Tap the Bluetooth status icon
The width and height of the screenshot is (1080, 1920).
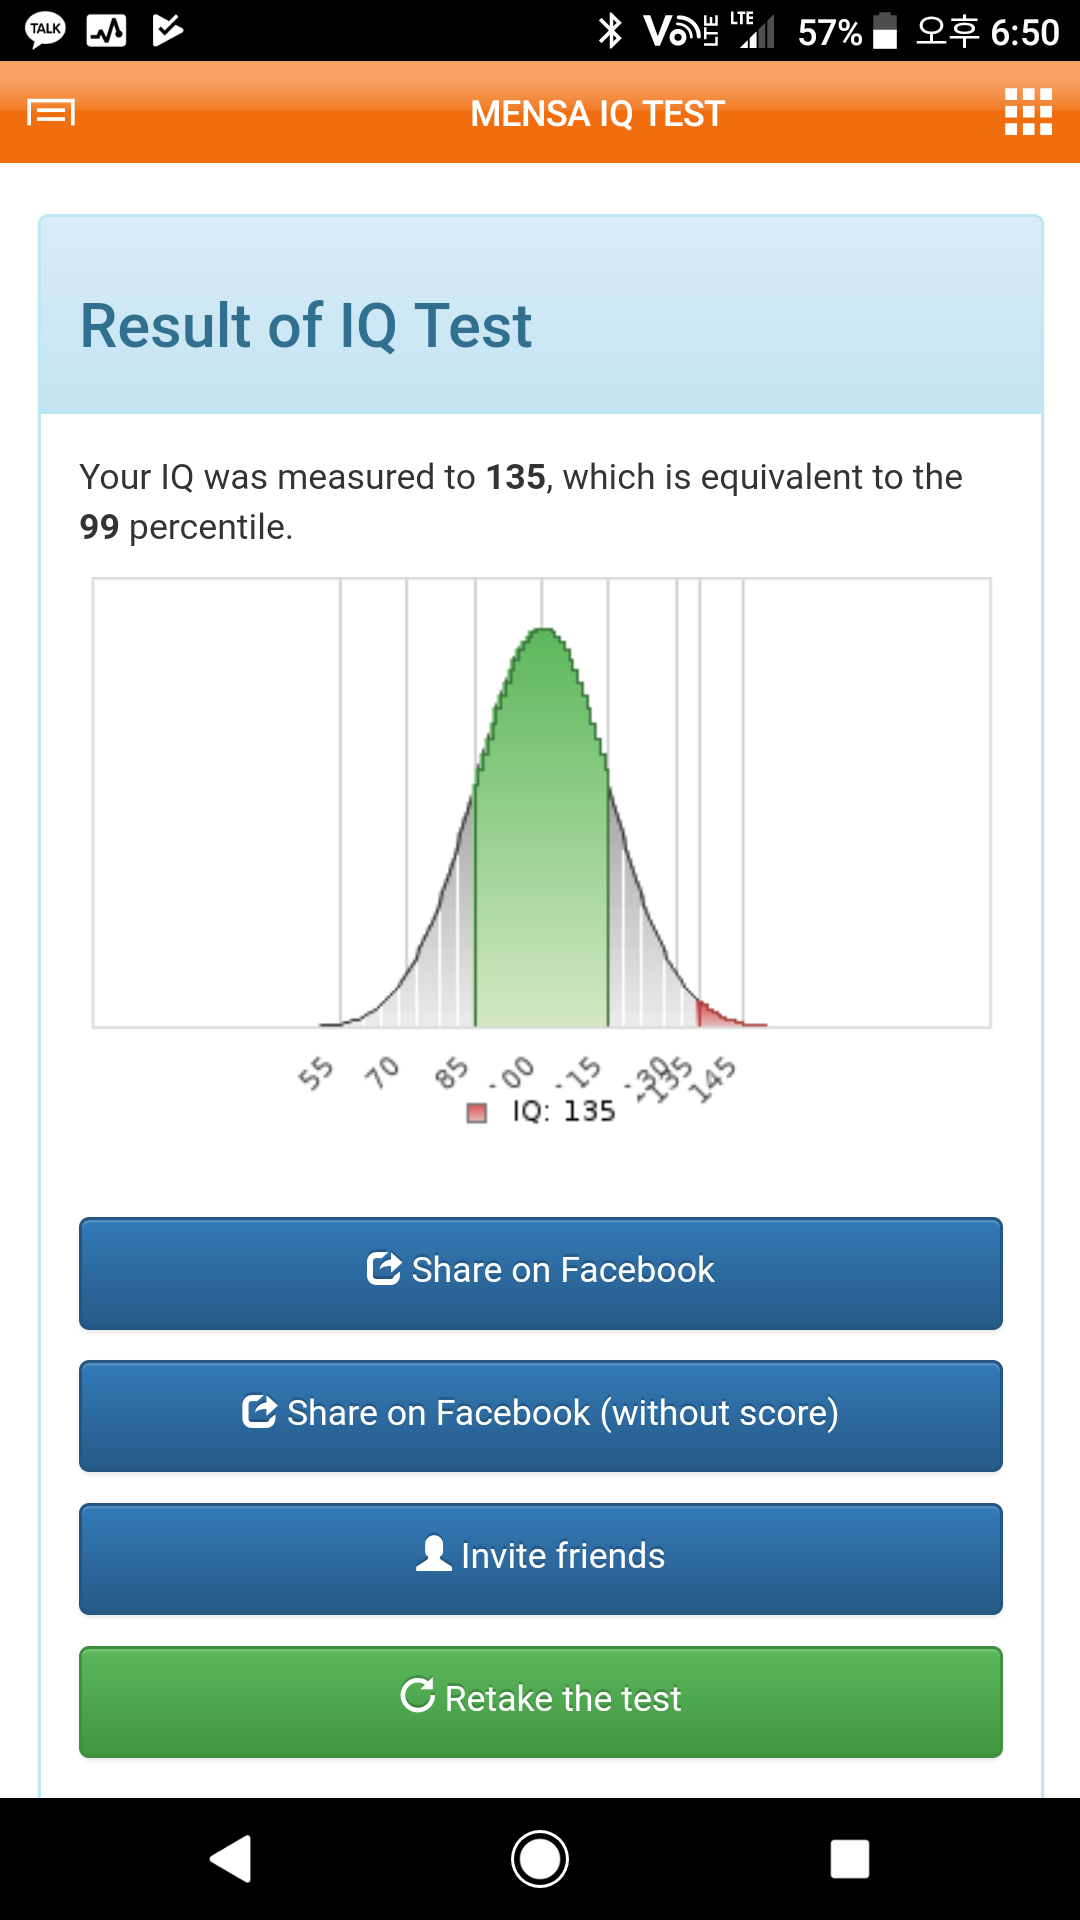[610, 31]
